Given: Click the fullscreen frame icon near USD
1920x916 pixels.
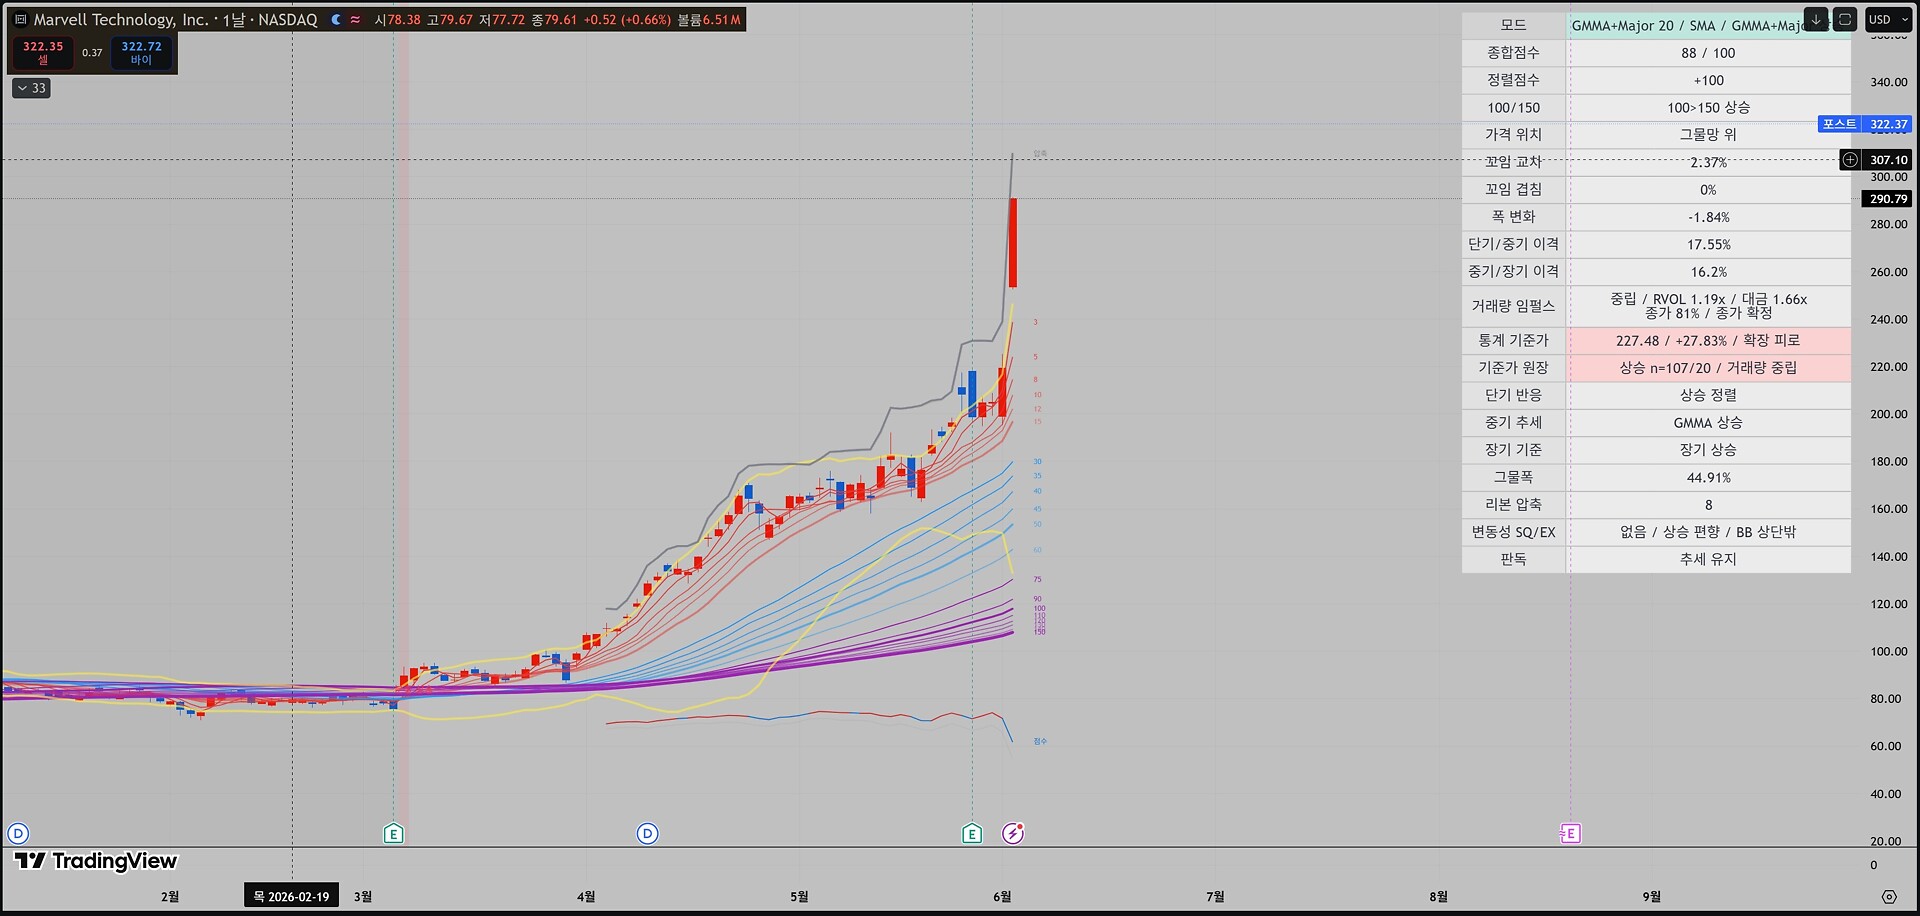Looking at the screenshot, I should 1845,19.
